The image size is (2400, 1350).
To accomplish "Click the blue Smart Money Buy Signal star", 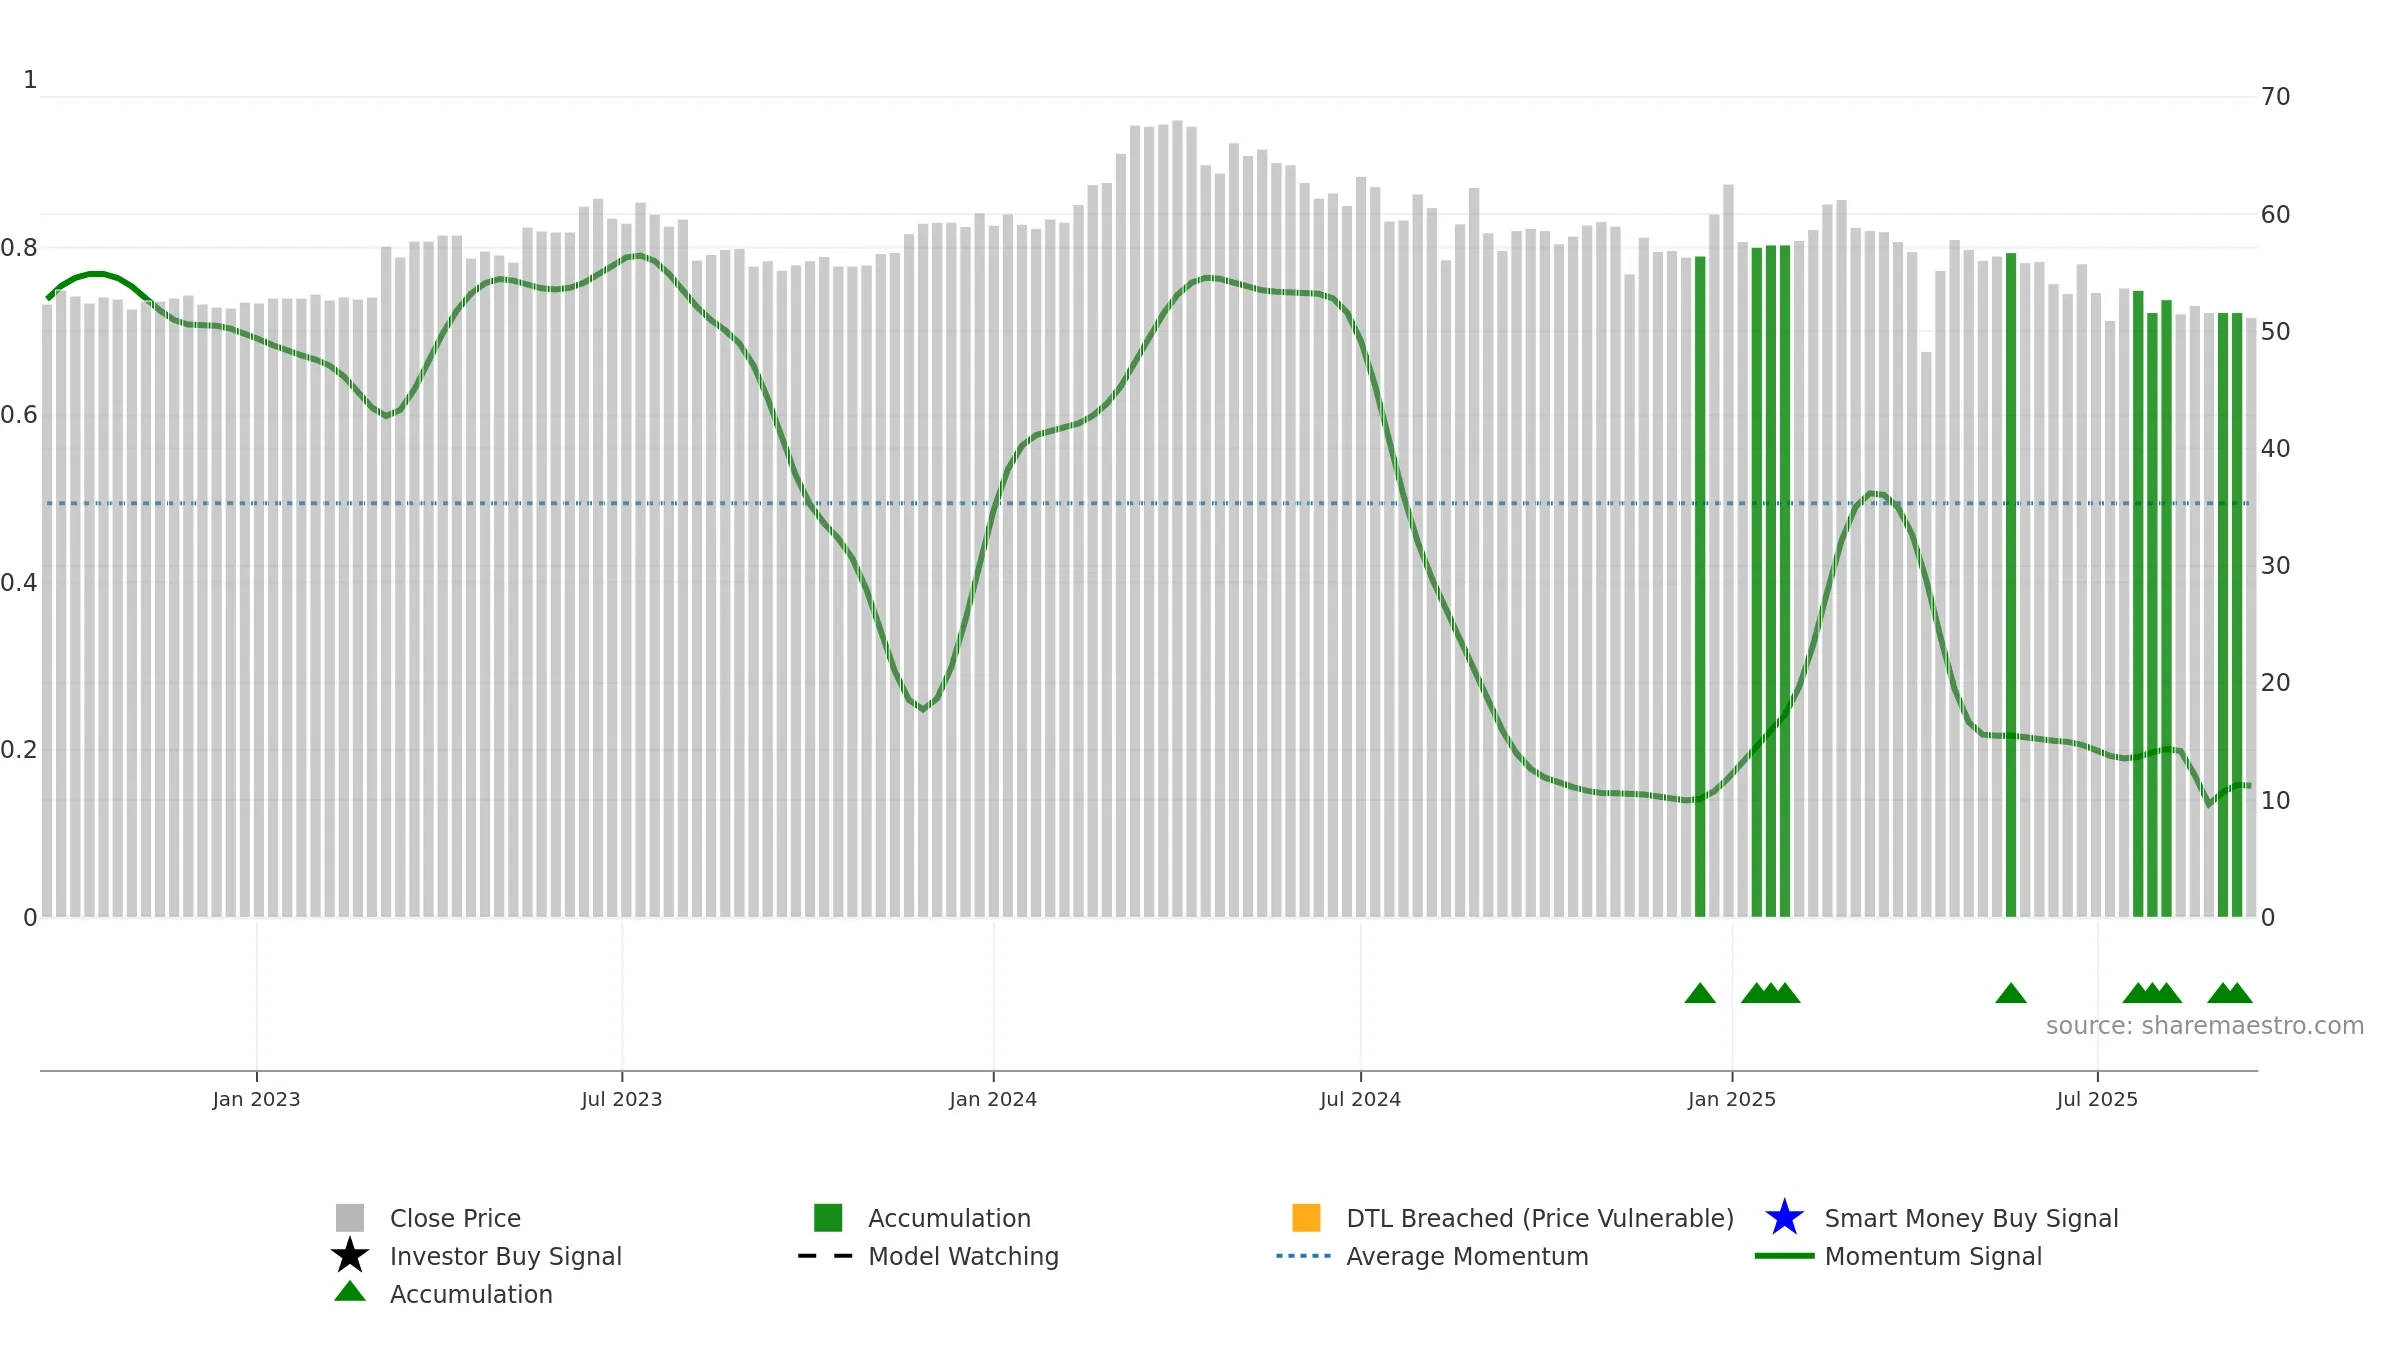I will click(x=1785, y=1218).
